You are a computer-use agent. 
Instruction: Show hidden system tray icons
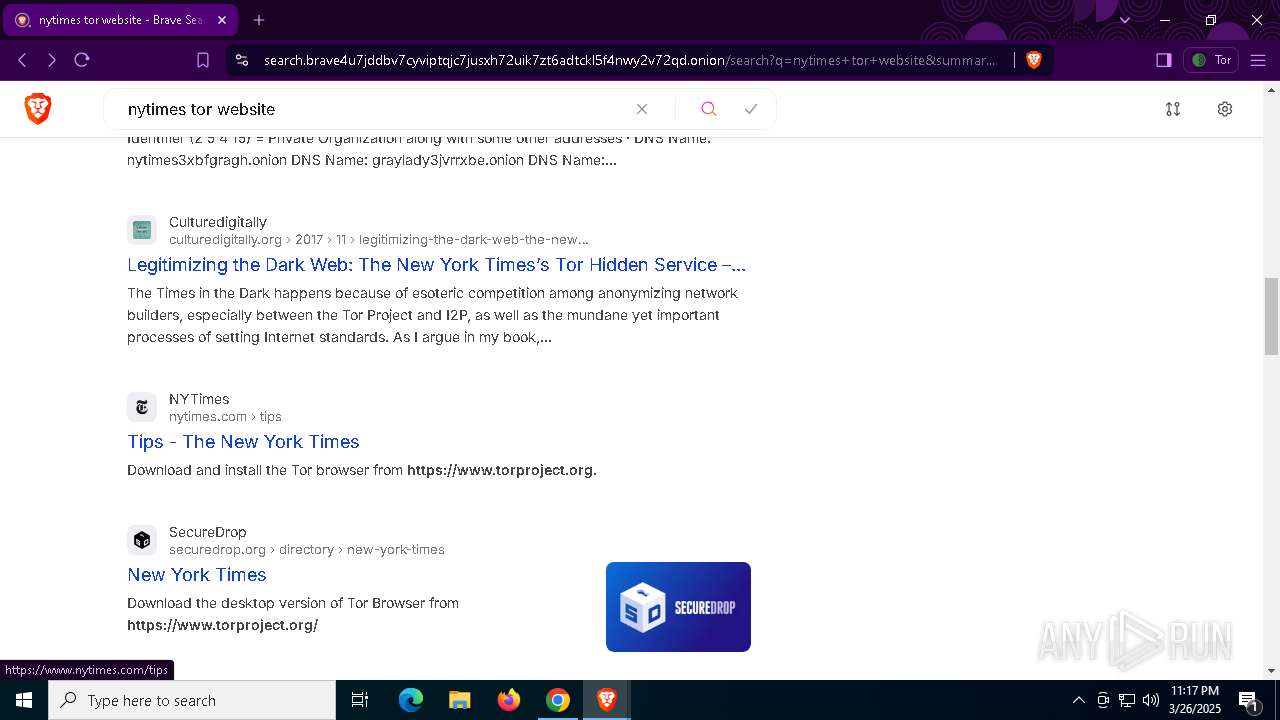click(1078, 700)
